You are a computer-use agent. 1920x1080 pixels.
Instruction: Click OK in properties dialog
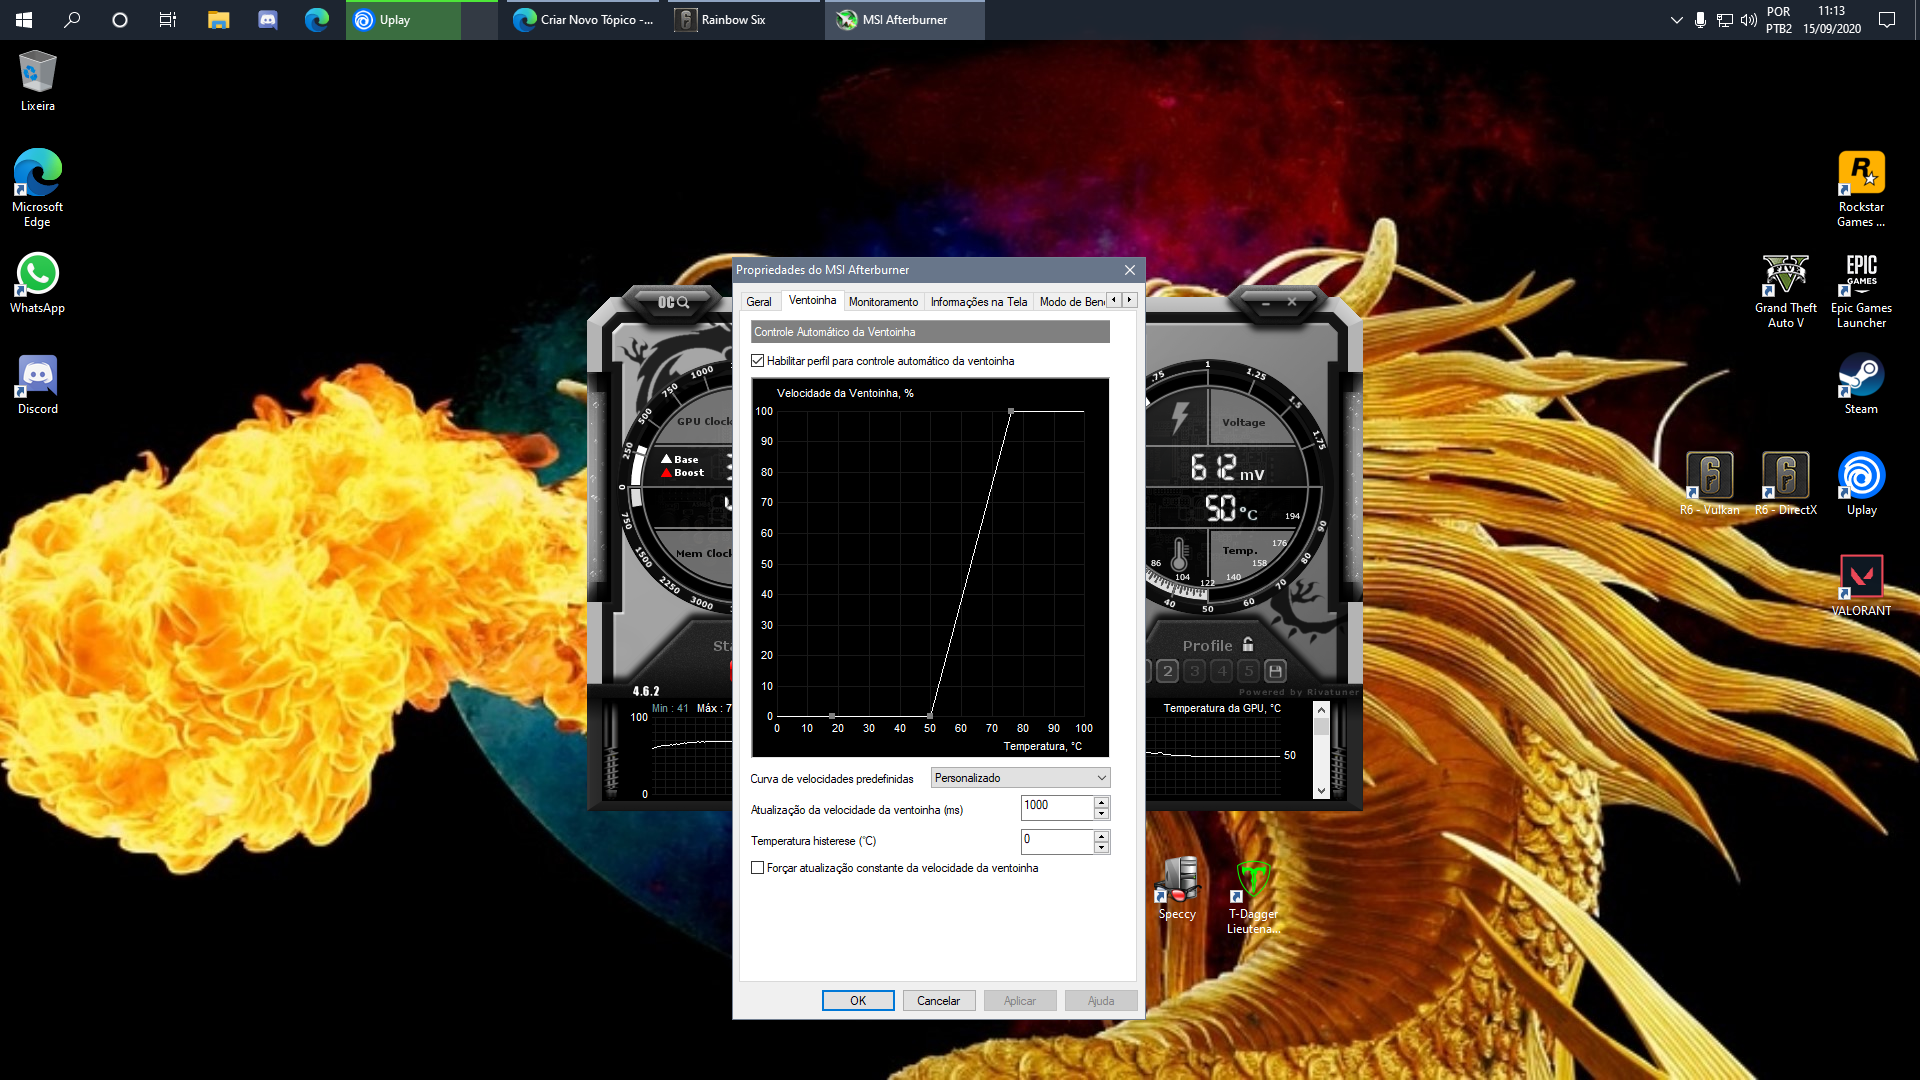(x=858, y=1001)
